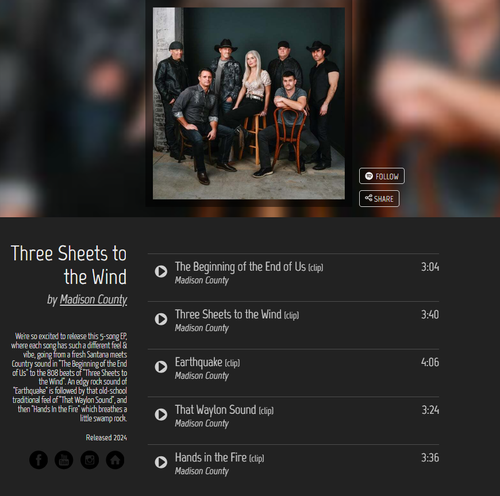Viewport: 500px width, 496px height.
Task: Select Hands in the Fire track title
Action: [x=211, y=458]
